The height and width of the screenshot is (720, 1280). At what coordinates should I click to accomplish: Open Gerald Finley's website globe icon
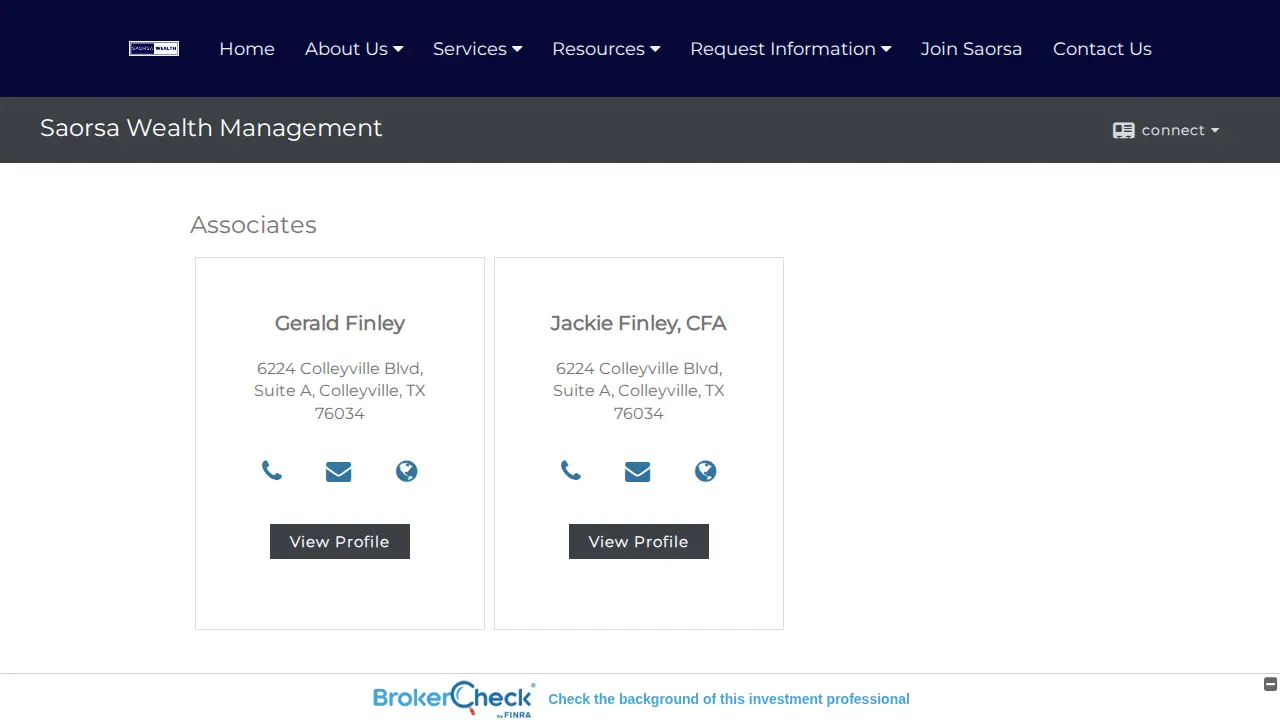(406, 471)
